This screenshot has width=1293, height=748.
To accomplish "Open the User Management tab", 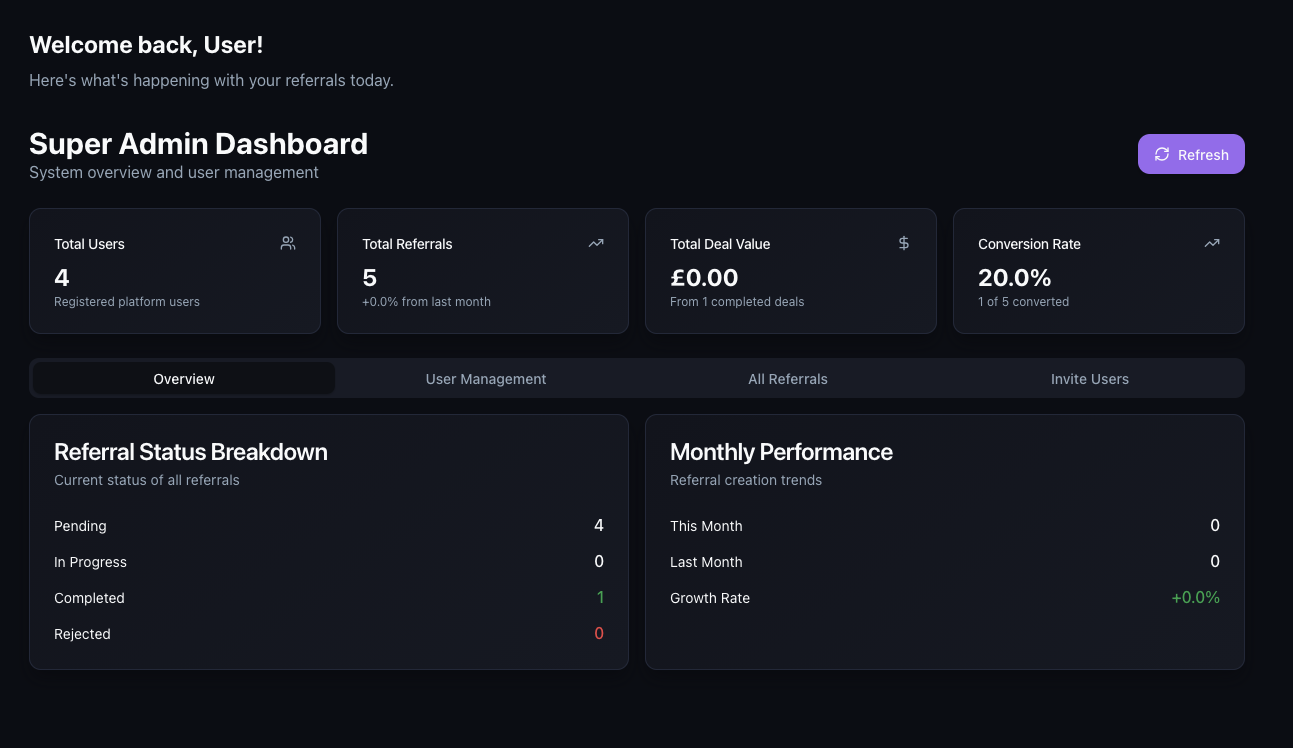I will point(486,379).
